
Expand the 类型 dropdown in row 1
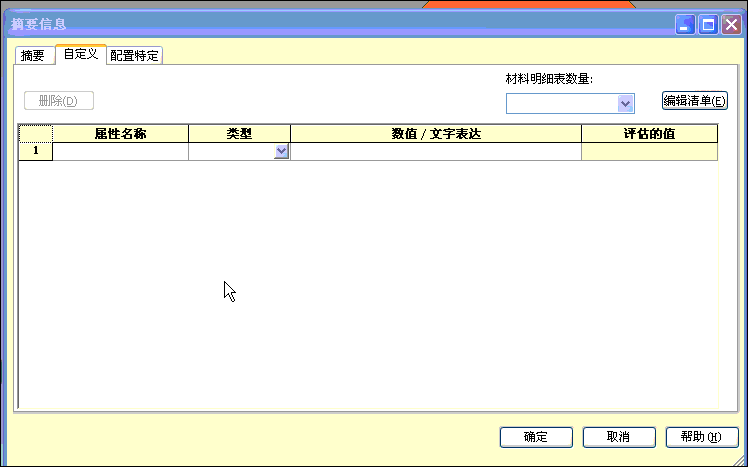[281, 151]
